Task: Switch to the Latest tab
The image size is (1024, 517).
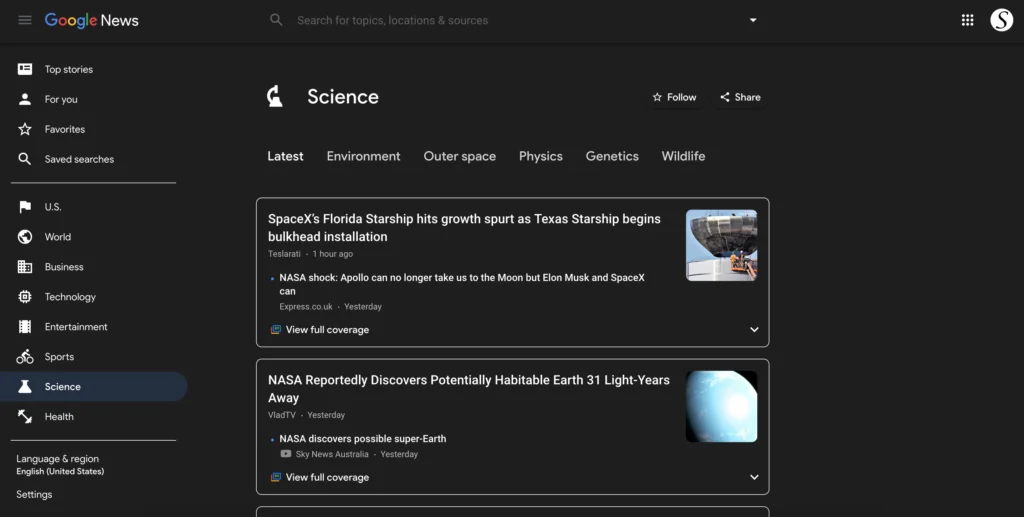Action: tap(285, 156)
